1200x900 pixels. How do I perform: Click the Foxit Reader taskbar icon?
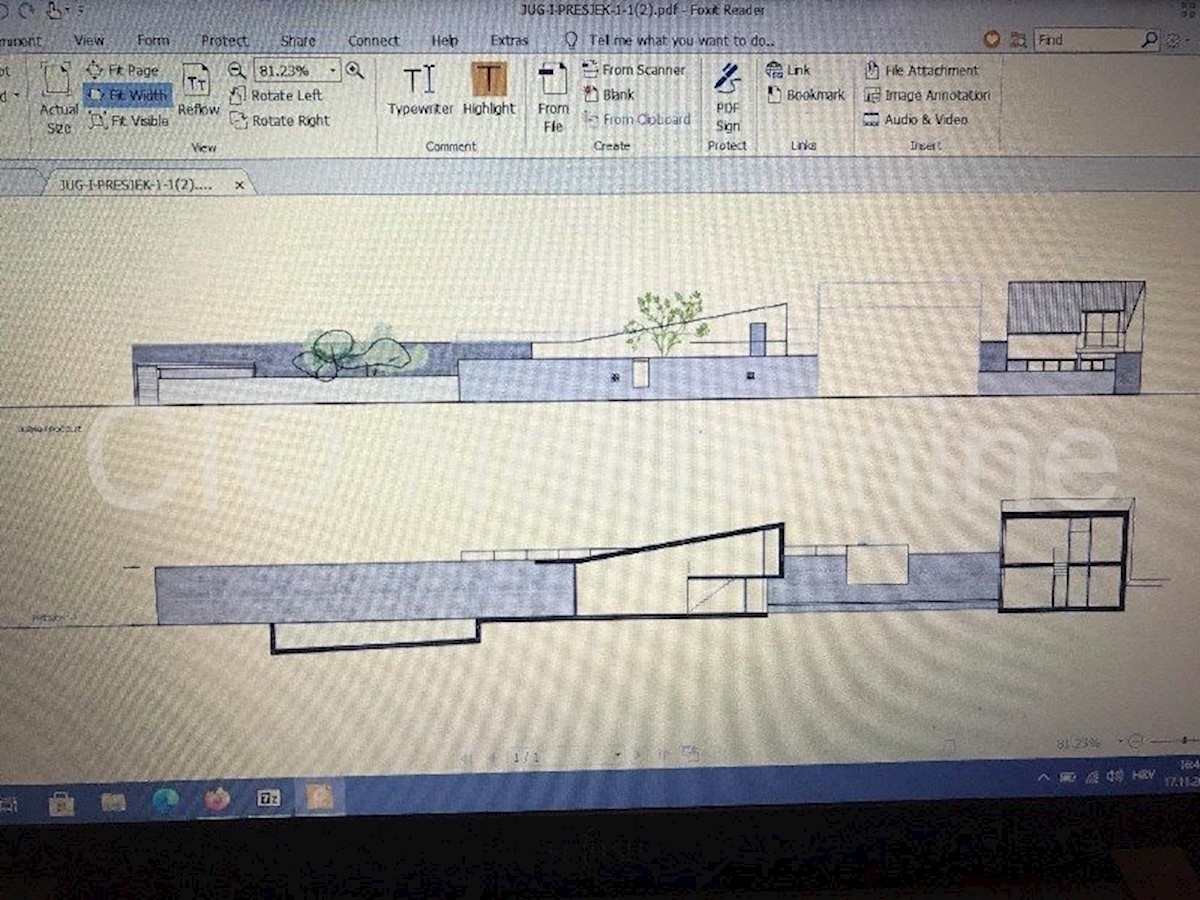click(320, 797)
